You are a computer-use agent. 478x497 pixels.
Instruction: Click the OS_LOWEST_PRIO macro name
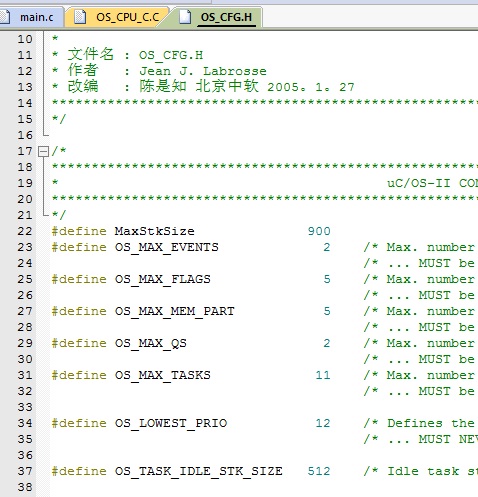tap(171, 423)
